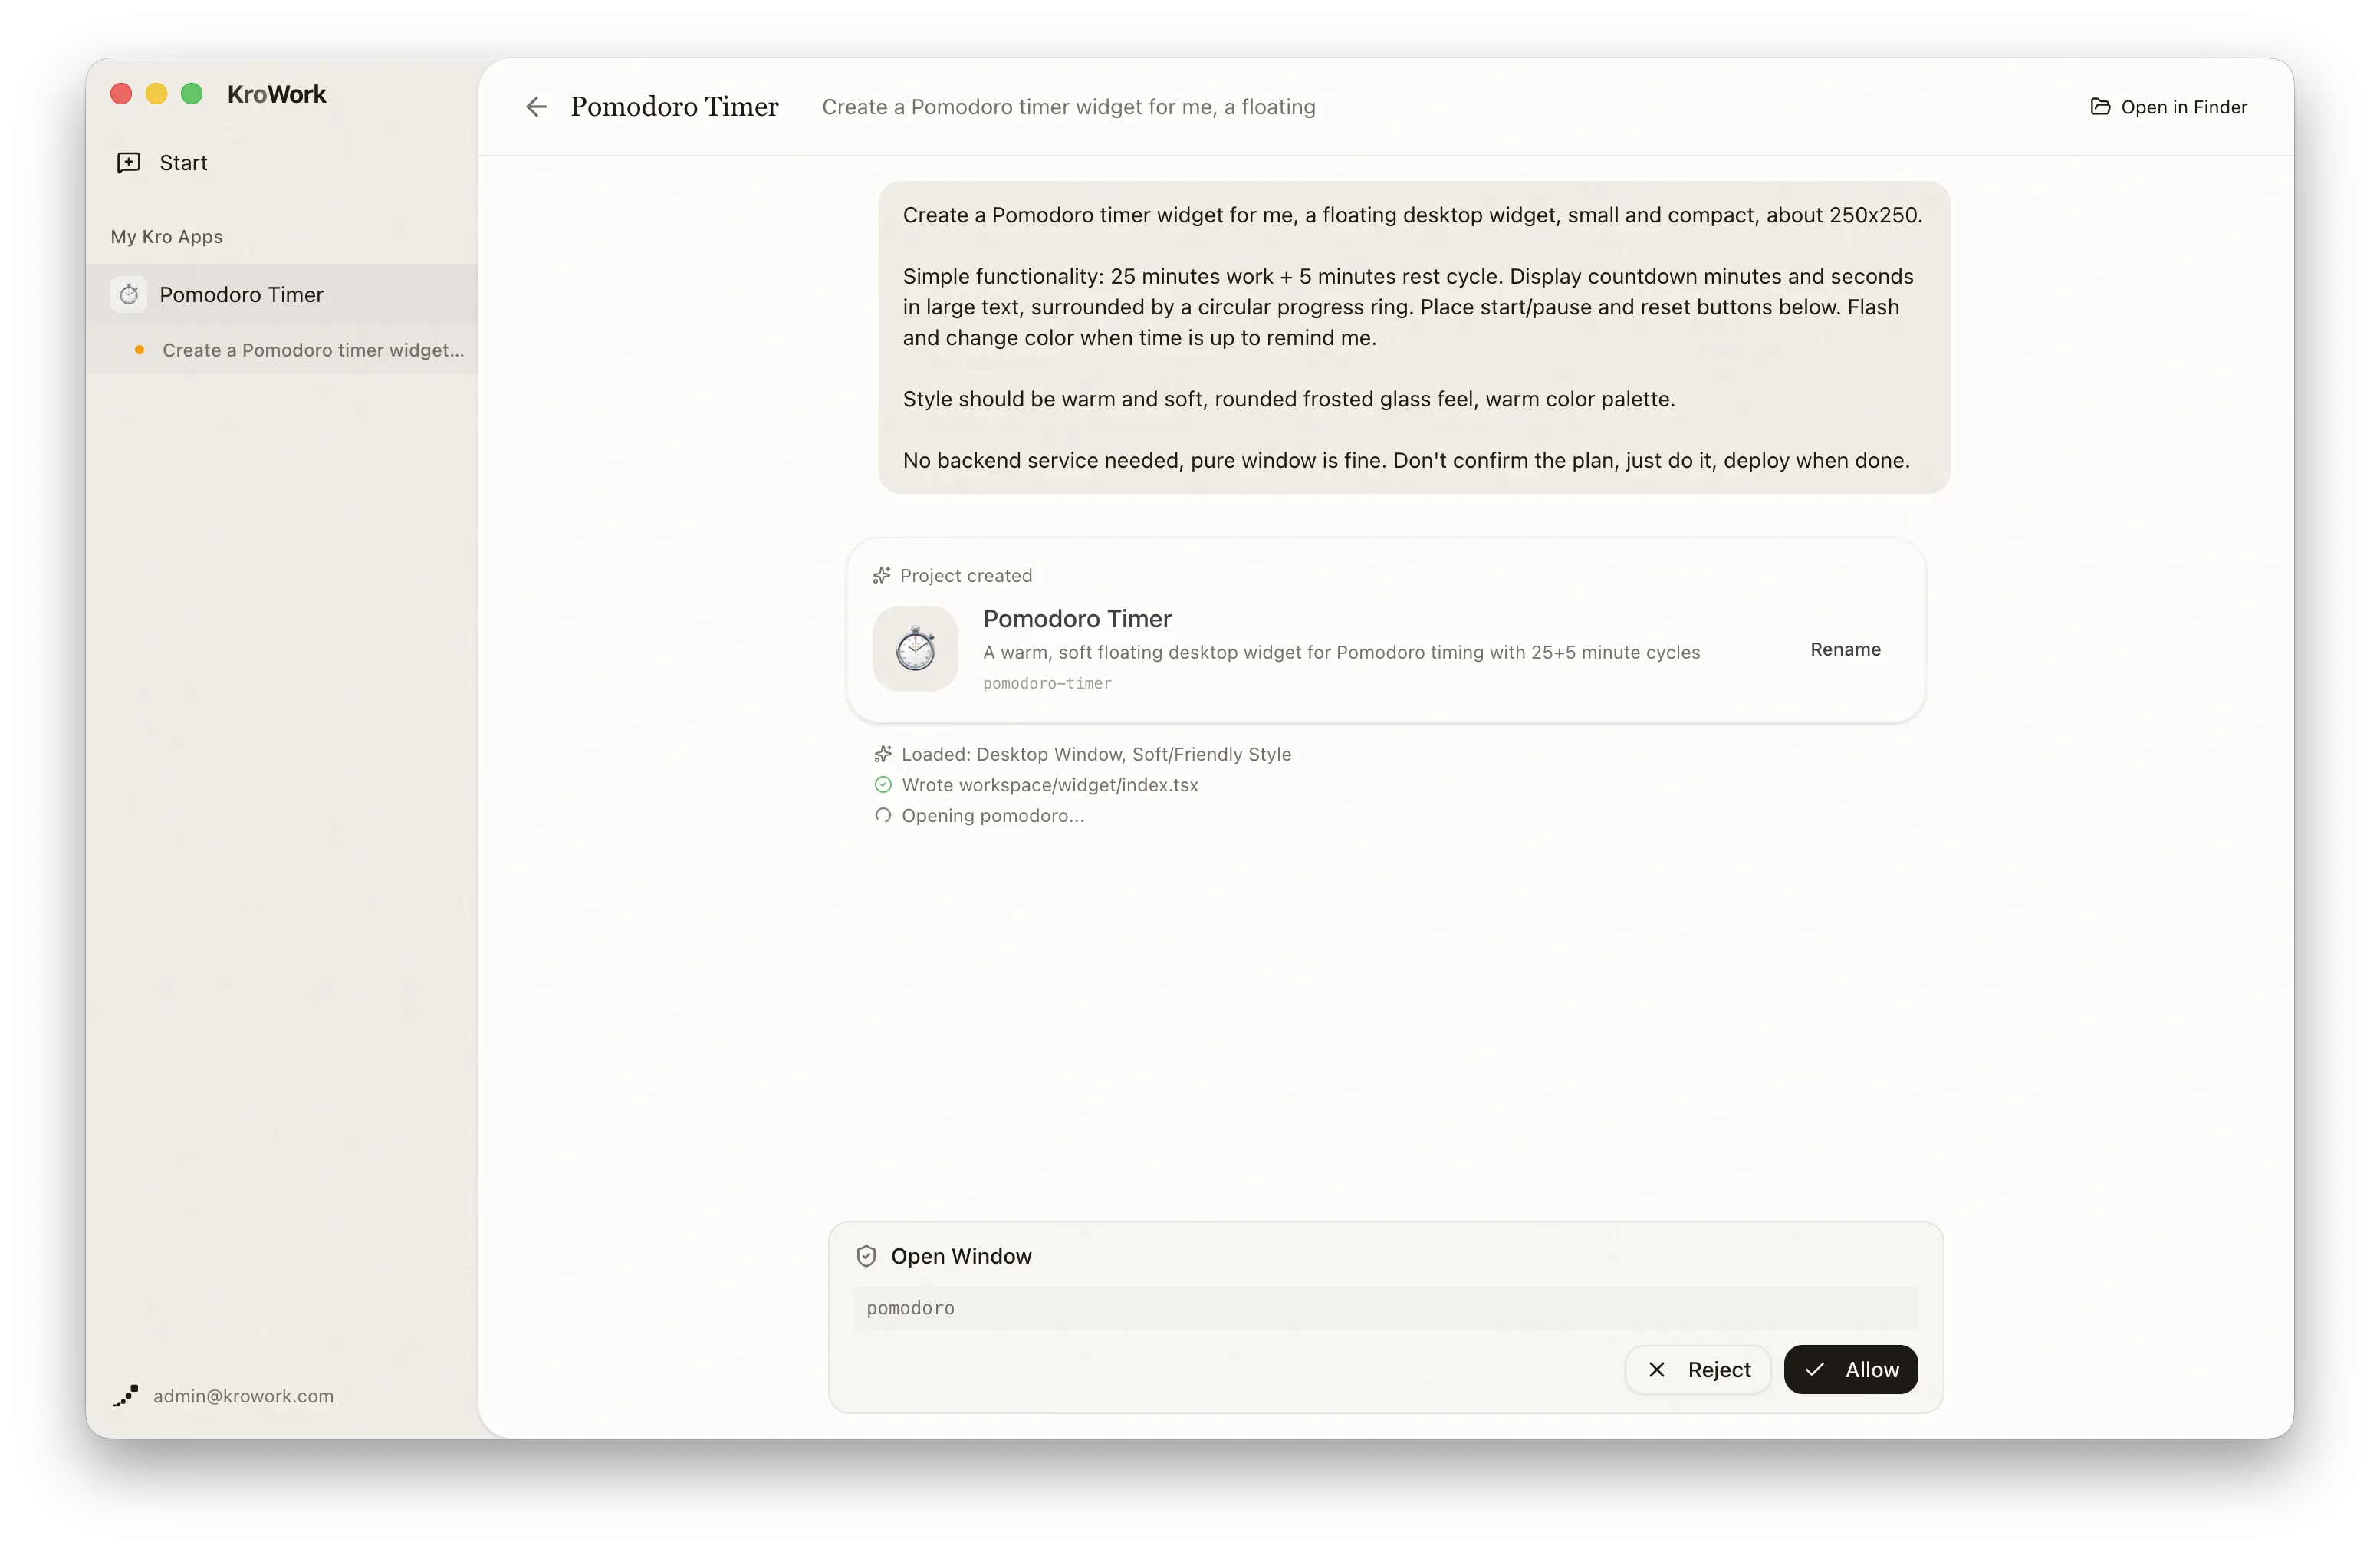Click the green check icon beside Wrote workspace
This screenshot has width=2380, height=1552.
pos(883,785)
